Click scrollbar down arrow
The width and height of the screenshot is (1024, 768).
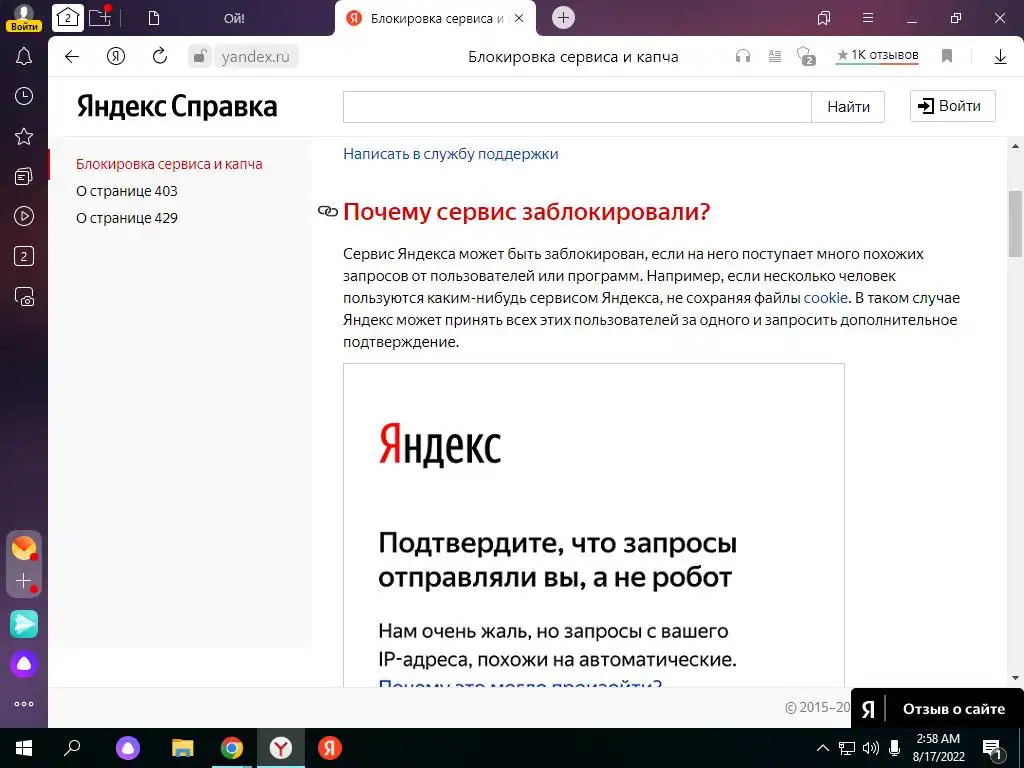tap(1016, 679)
